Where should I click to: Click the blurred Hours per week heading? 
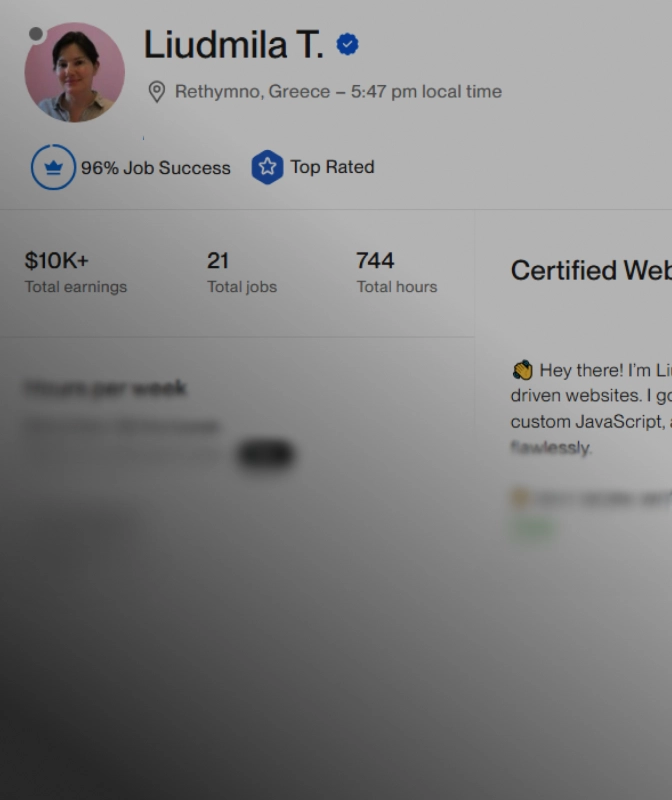[x=105, y=388]
